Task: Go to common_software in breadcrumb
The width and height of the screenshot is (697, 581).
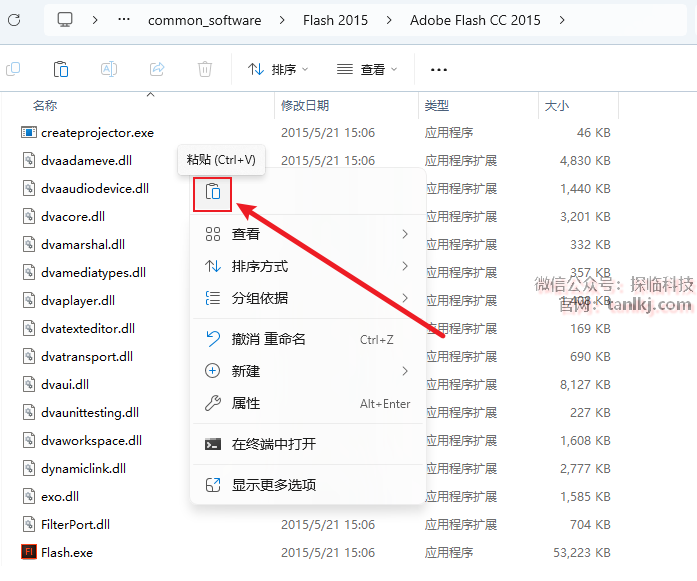Action: coord(204,20)
